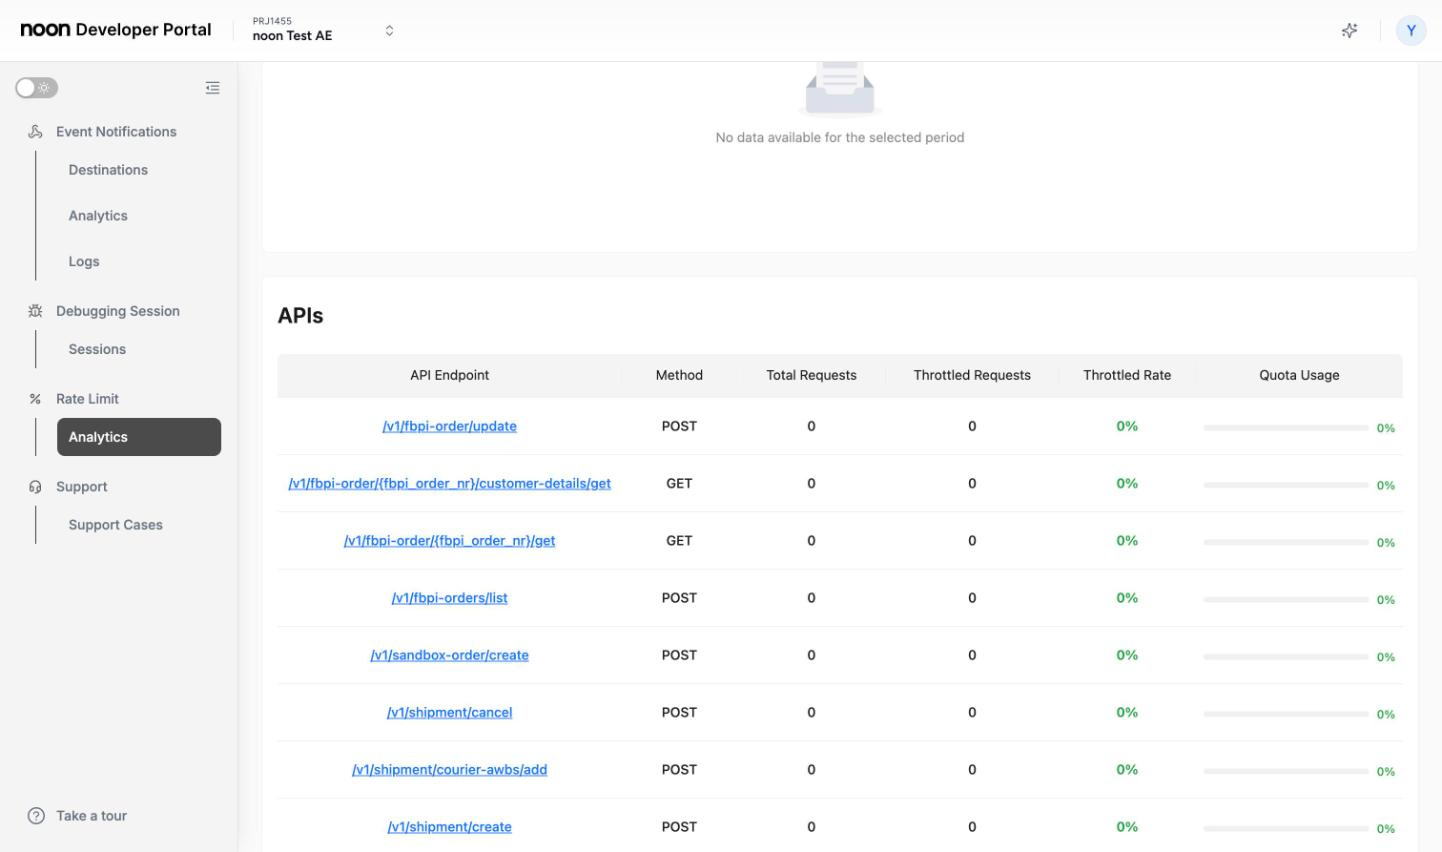Image resolution: width=1442 pixels, height=852 pixels.
Task: Open Logs in the sidebar
Action: (84, 262)
